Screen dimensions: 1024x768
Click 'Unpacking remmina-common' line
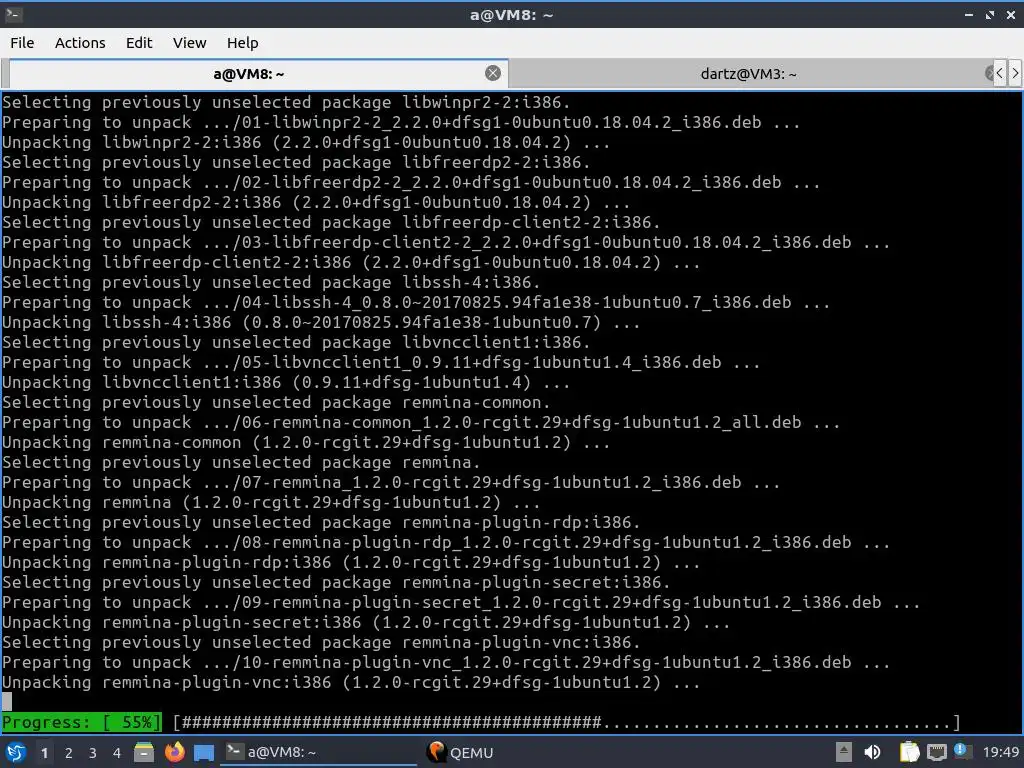[x=306, y=442]
